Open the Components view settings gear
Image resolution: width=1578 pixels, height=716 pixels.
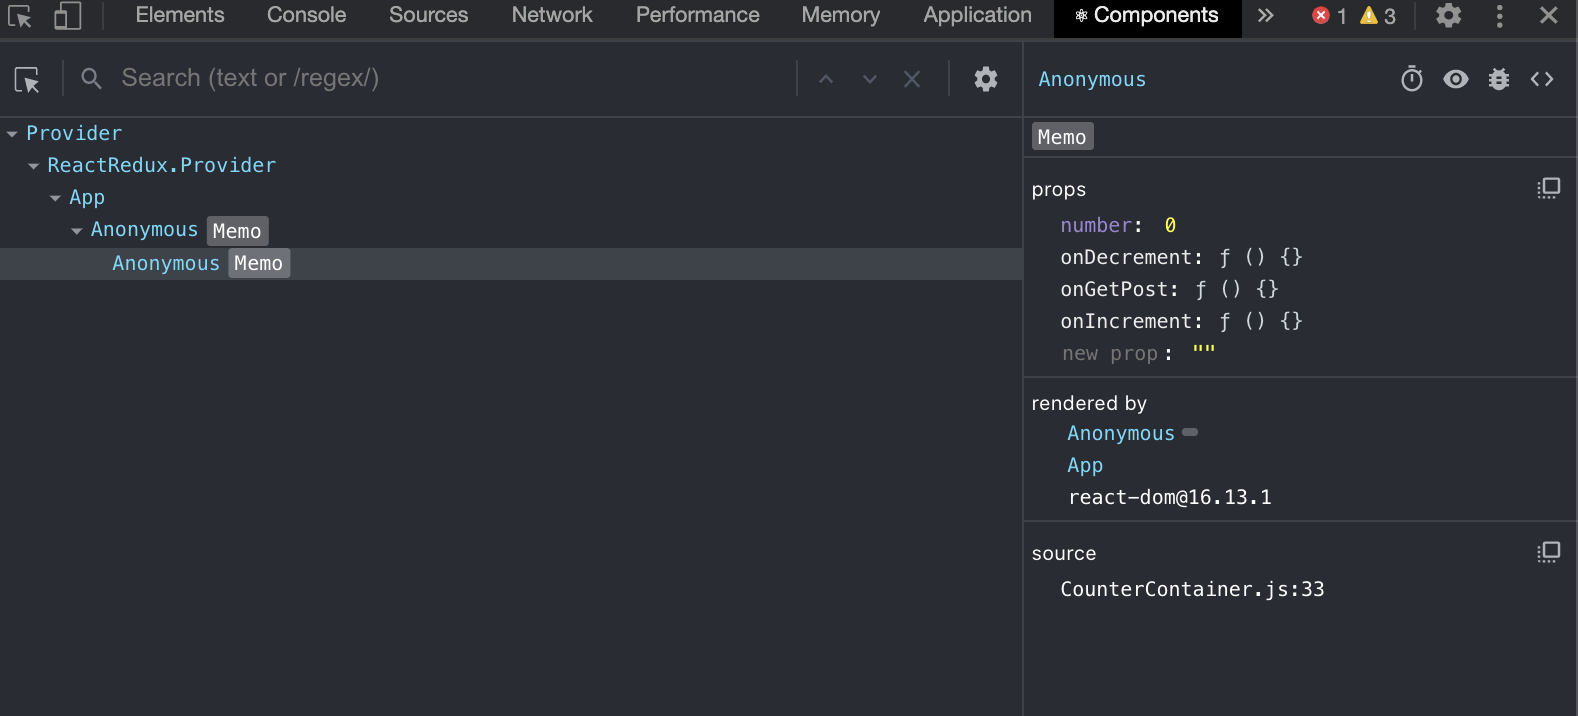985,79
